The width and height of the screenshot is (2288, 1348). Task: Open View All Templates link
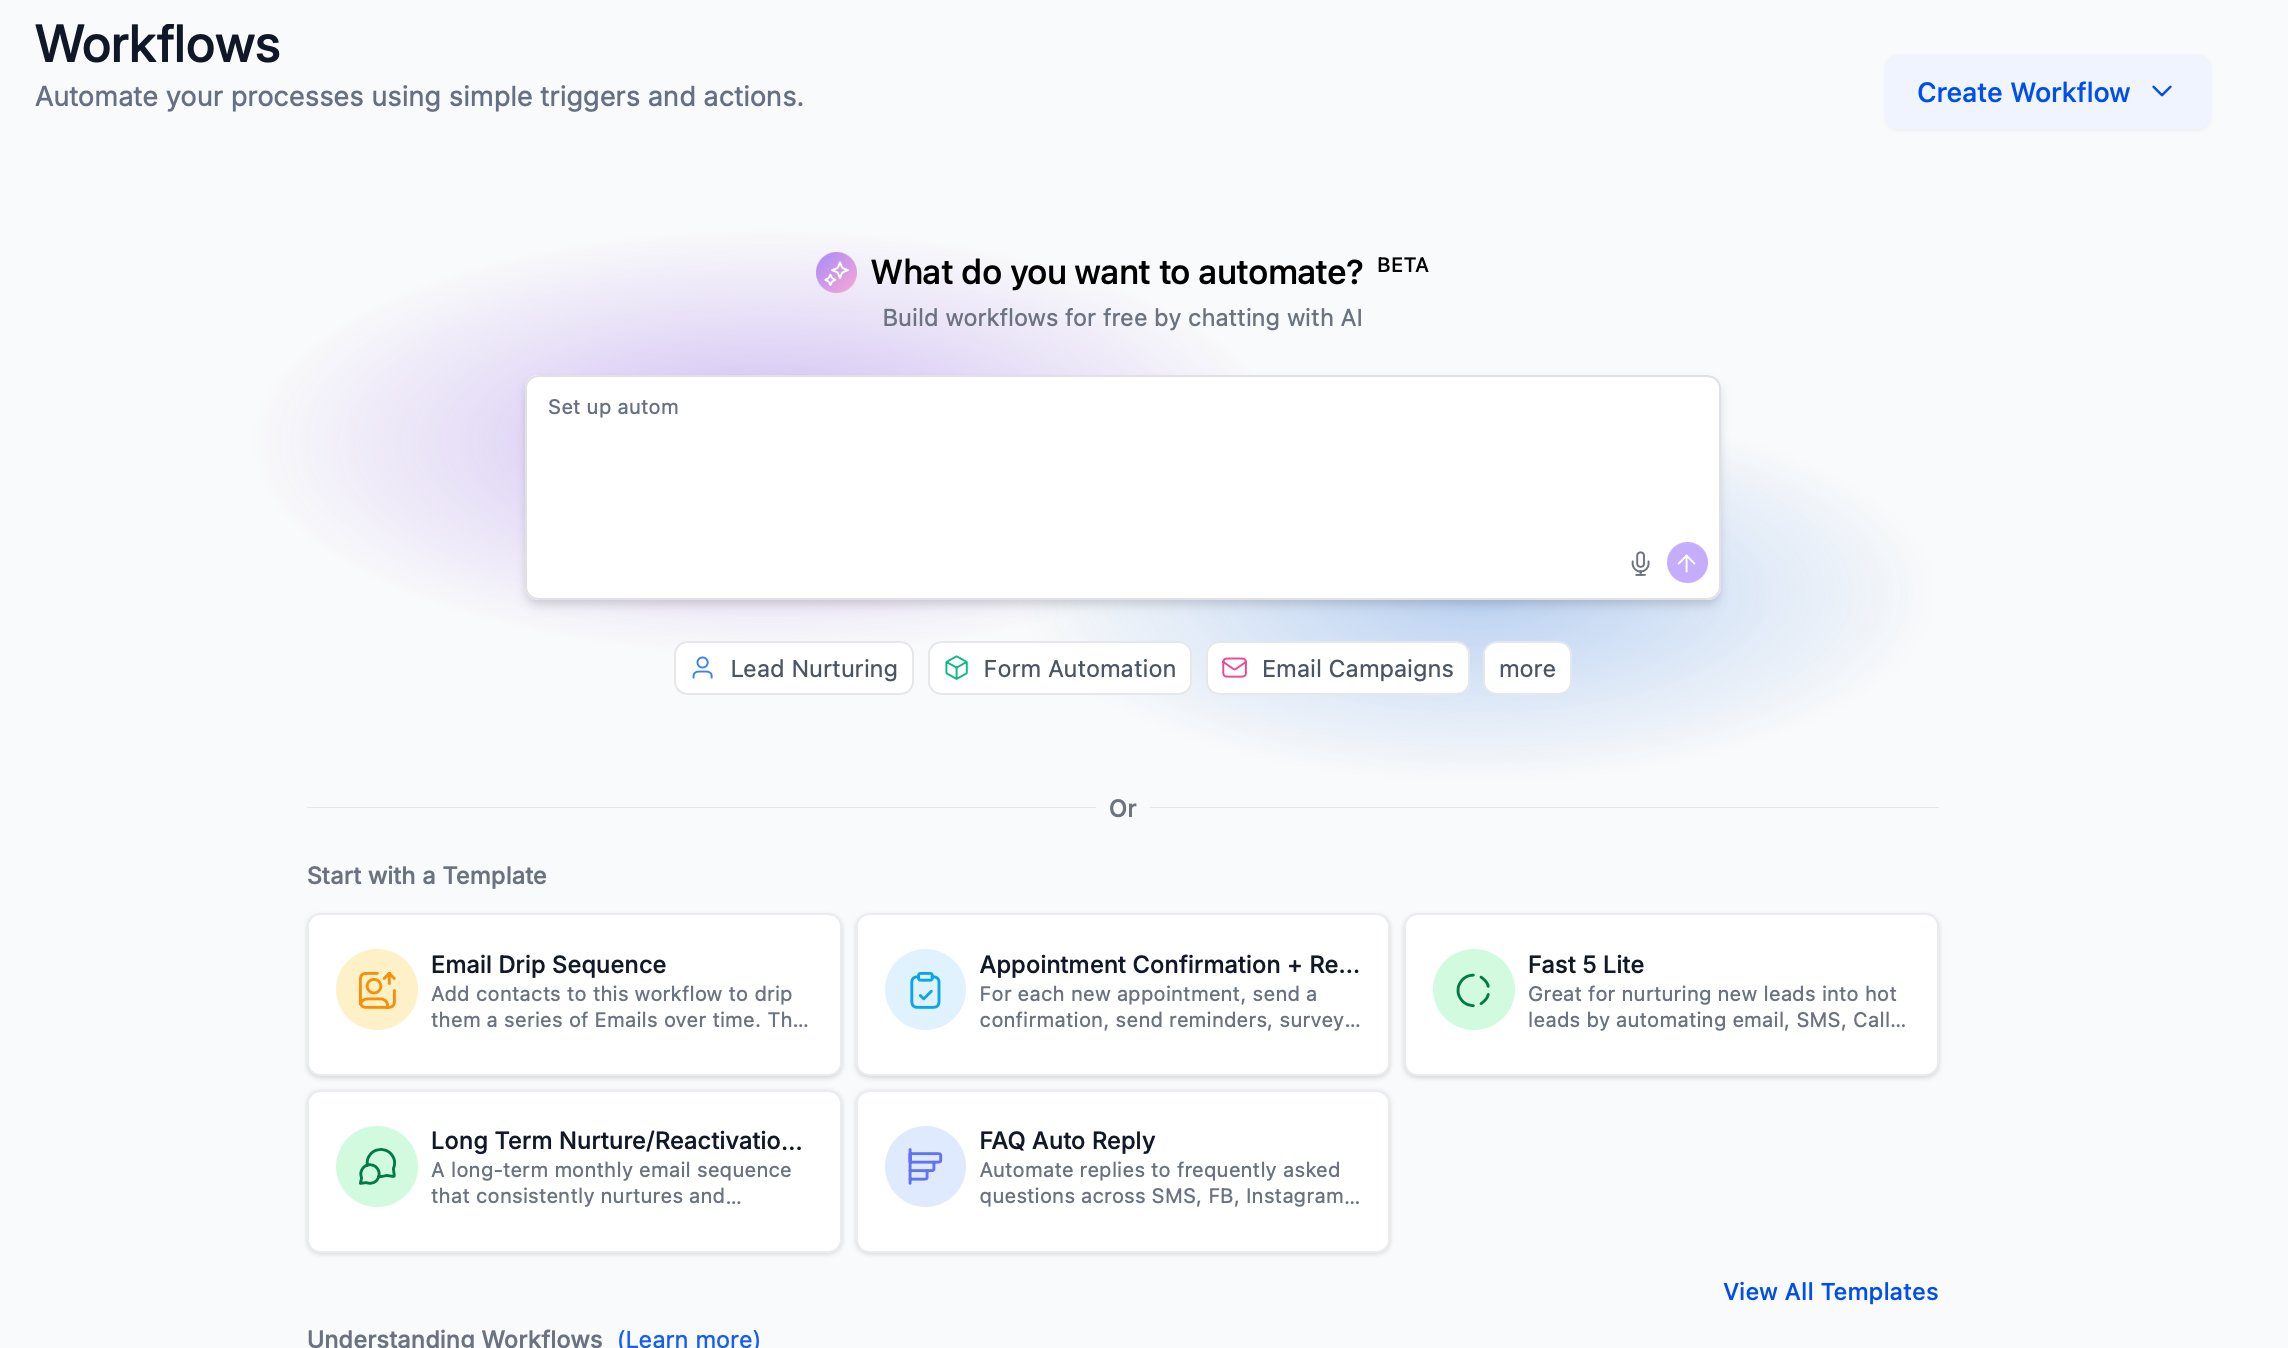[x=1830, y=1291]
